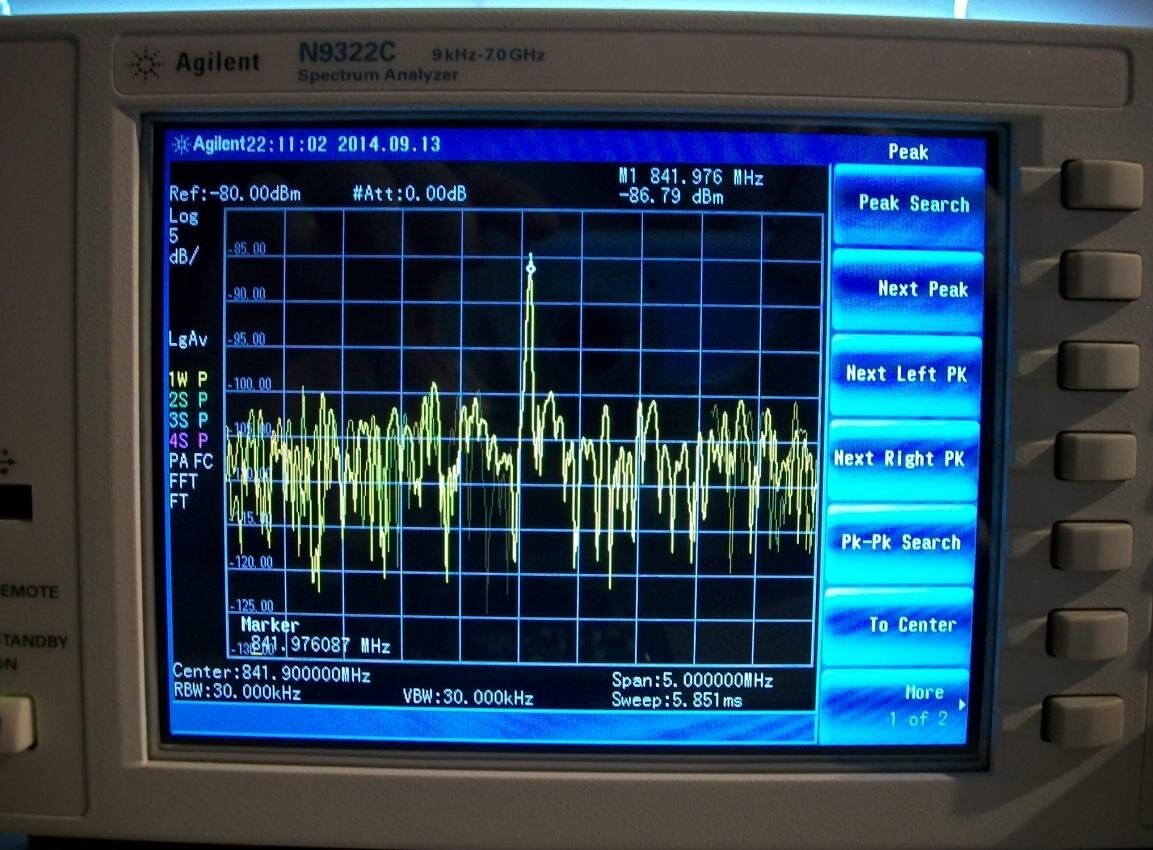1153x850 pixels.
Task: Click the LgAv averaging label
Action: pos(188,340)
